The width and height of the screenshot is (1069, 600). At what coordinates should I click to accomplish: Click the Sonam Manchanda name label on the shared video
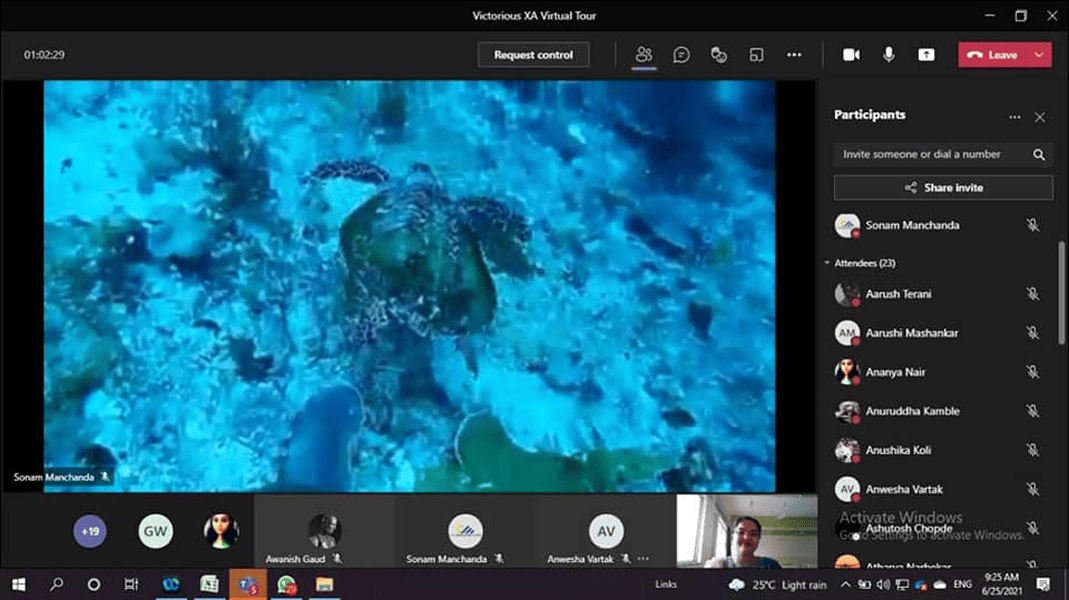coord(61,477)
